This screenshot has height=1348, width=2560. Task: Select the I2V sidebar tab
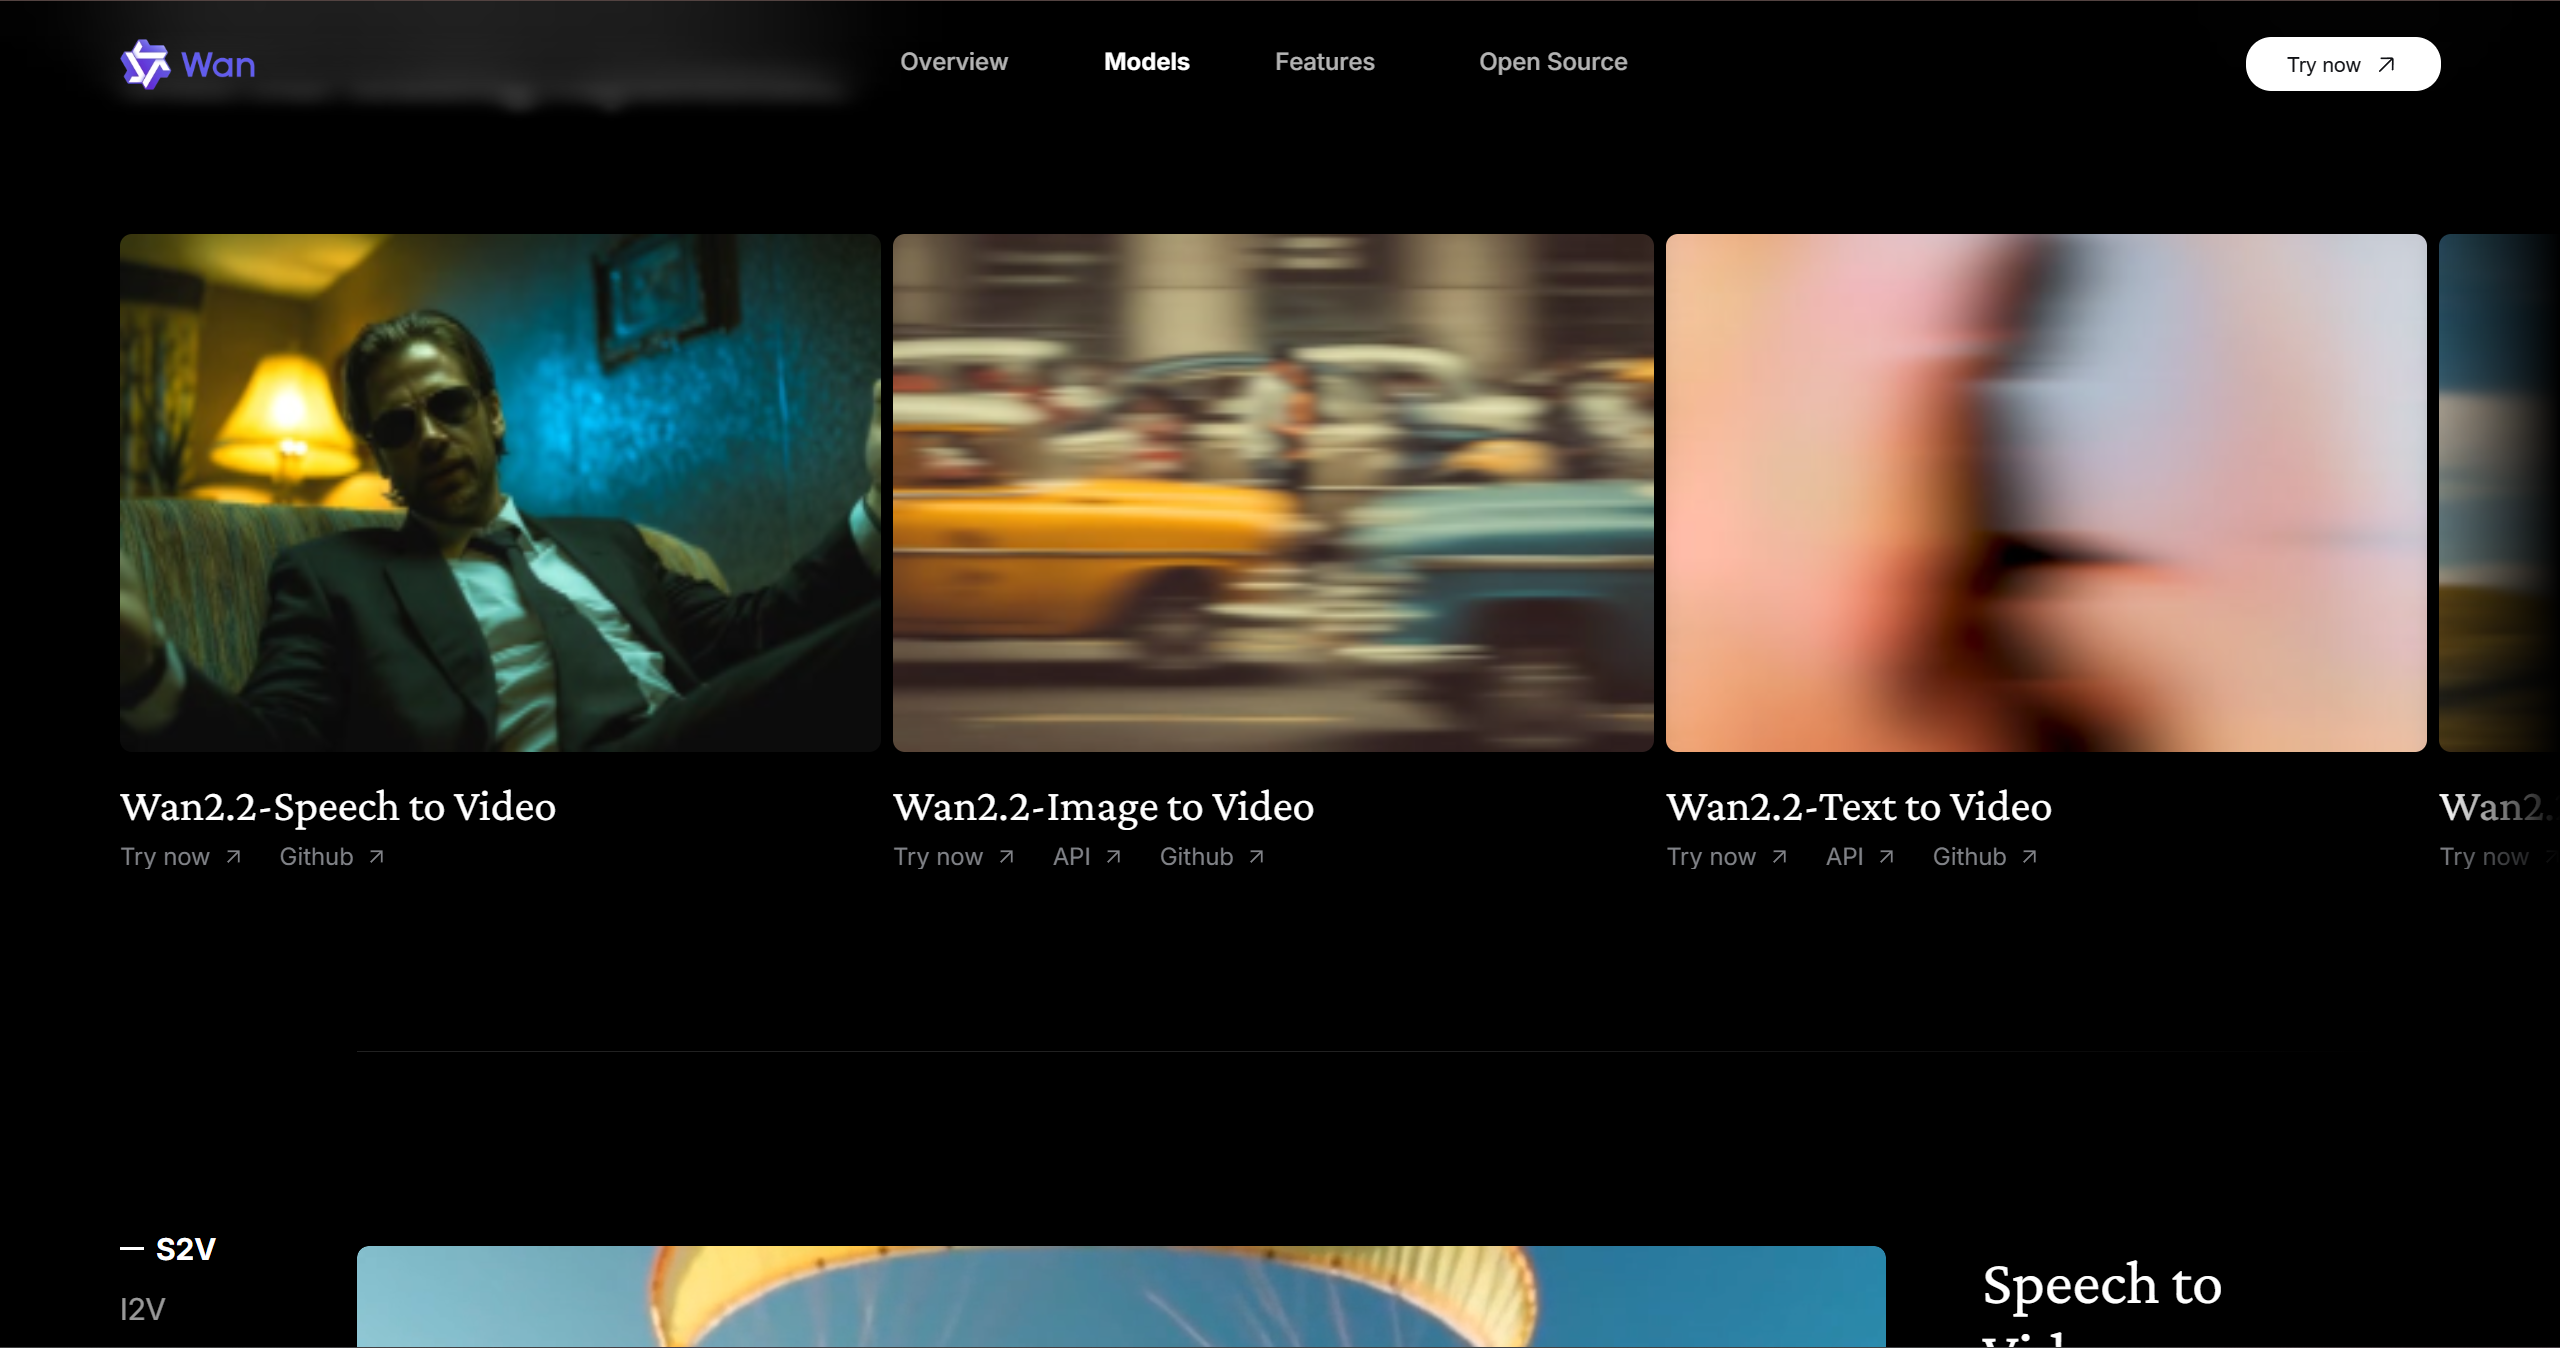[x=142, y=1309]
